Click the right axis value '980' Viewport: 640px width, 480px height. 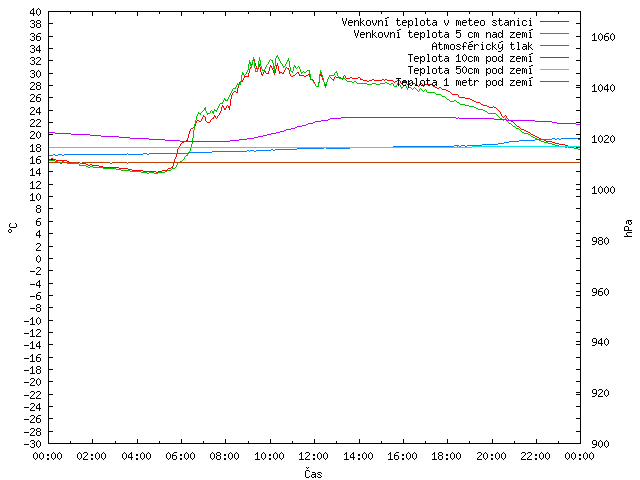coord(600,241)
